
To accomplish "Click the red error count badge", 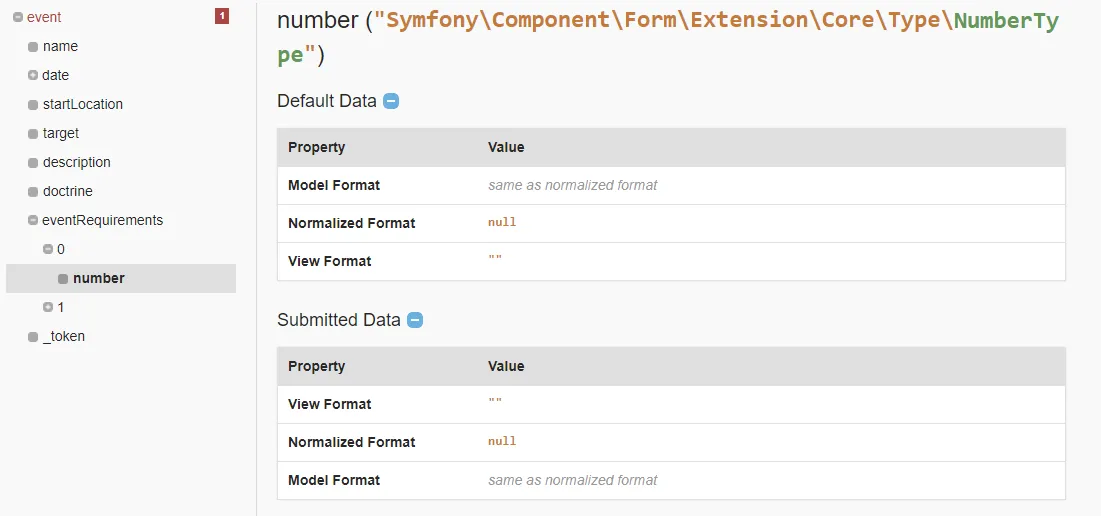I will pyautogui.click(x=222, y=16).
